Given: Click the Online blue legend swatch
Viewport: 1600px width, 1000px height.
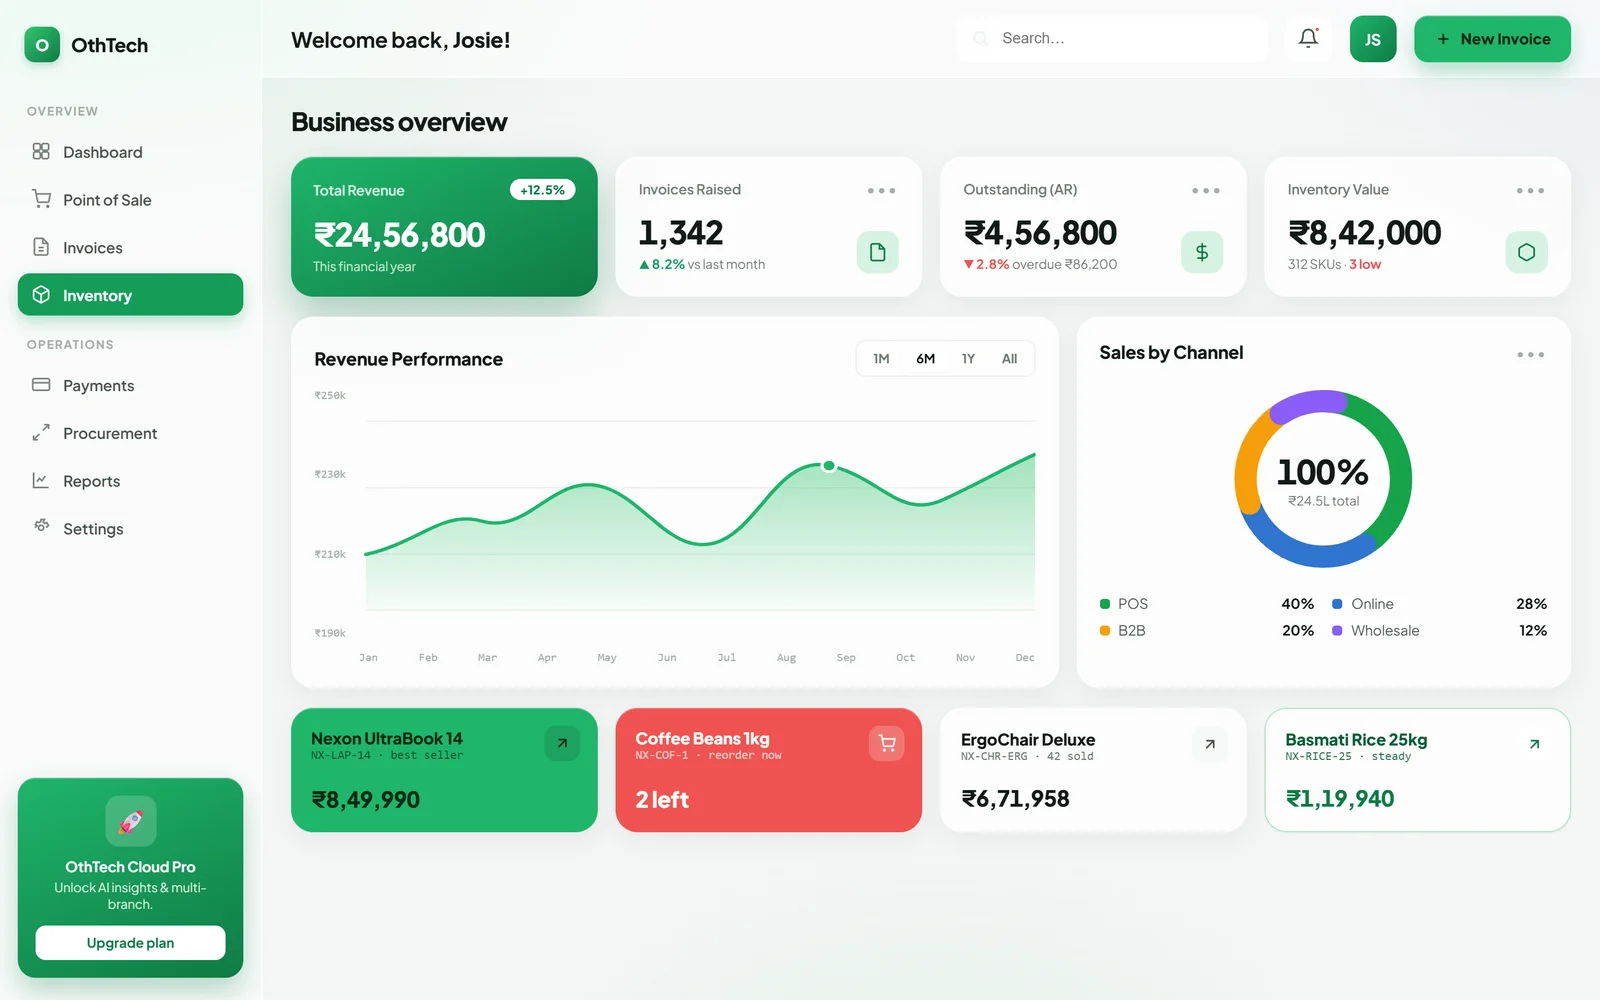Looking at the screenshot, I should pos(1337,604).
